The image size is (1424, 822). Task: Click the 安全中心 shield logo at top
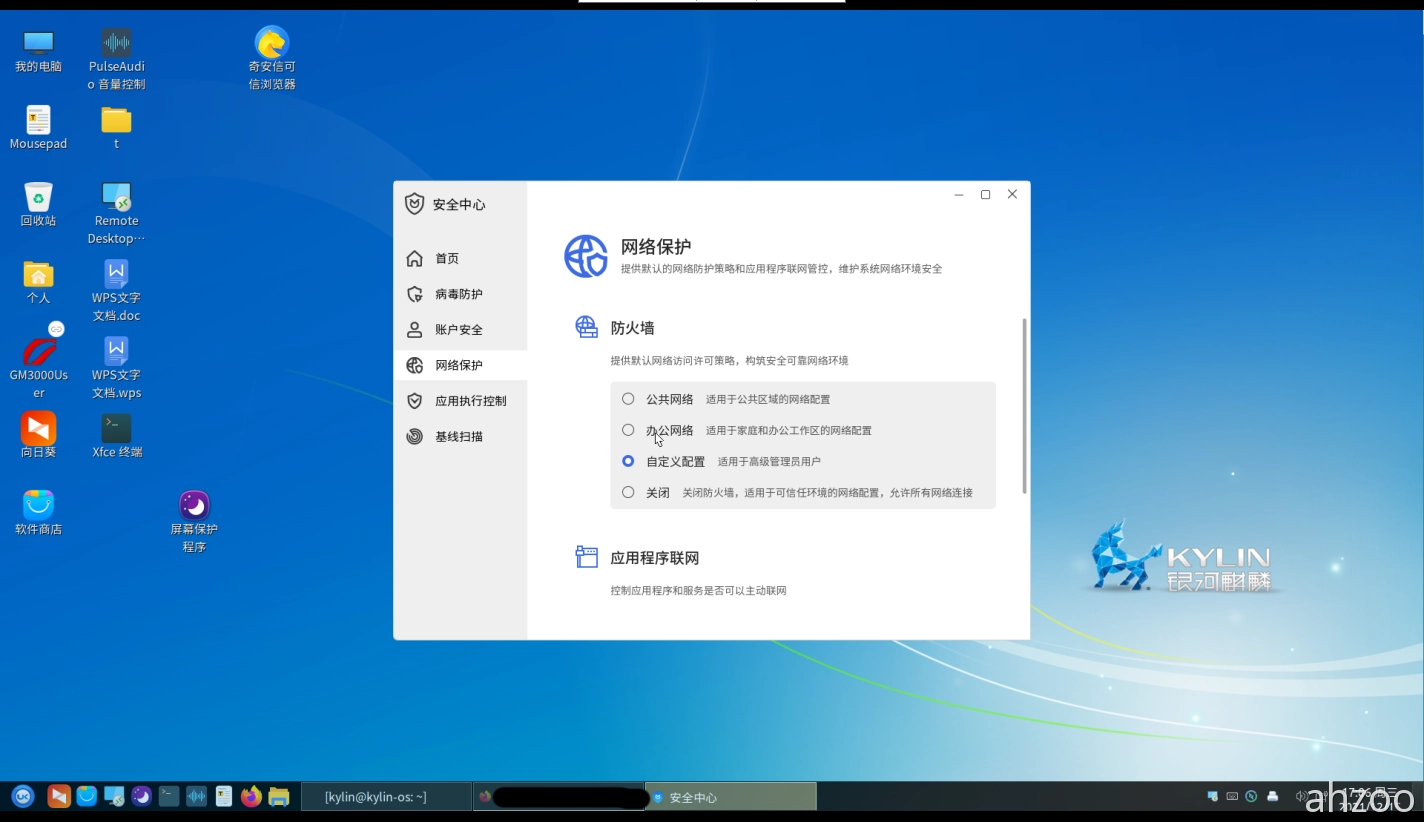(x=414, y=203)
